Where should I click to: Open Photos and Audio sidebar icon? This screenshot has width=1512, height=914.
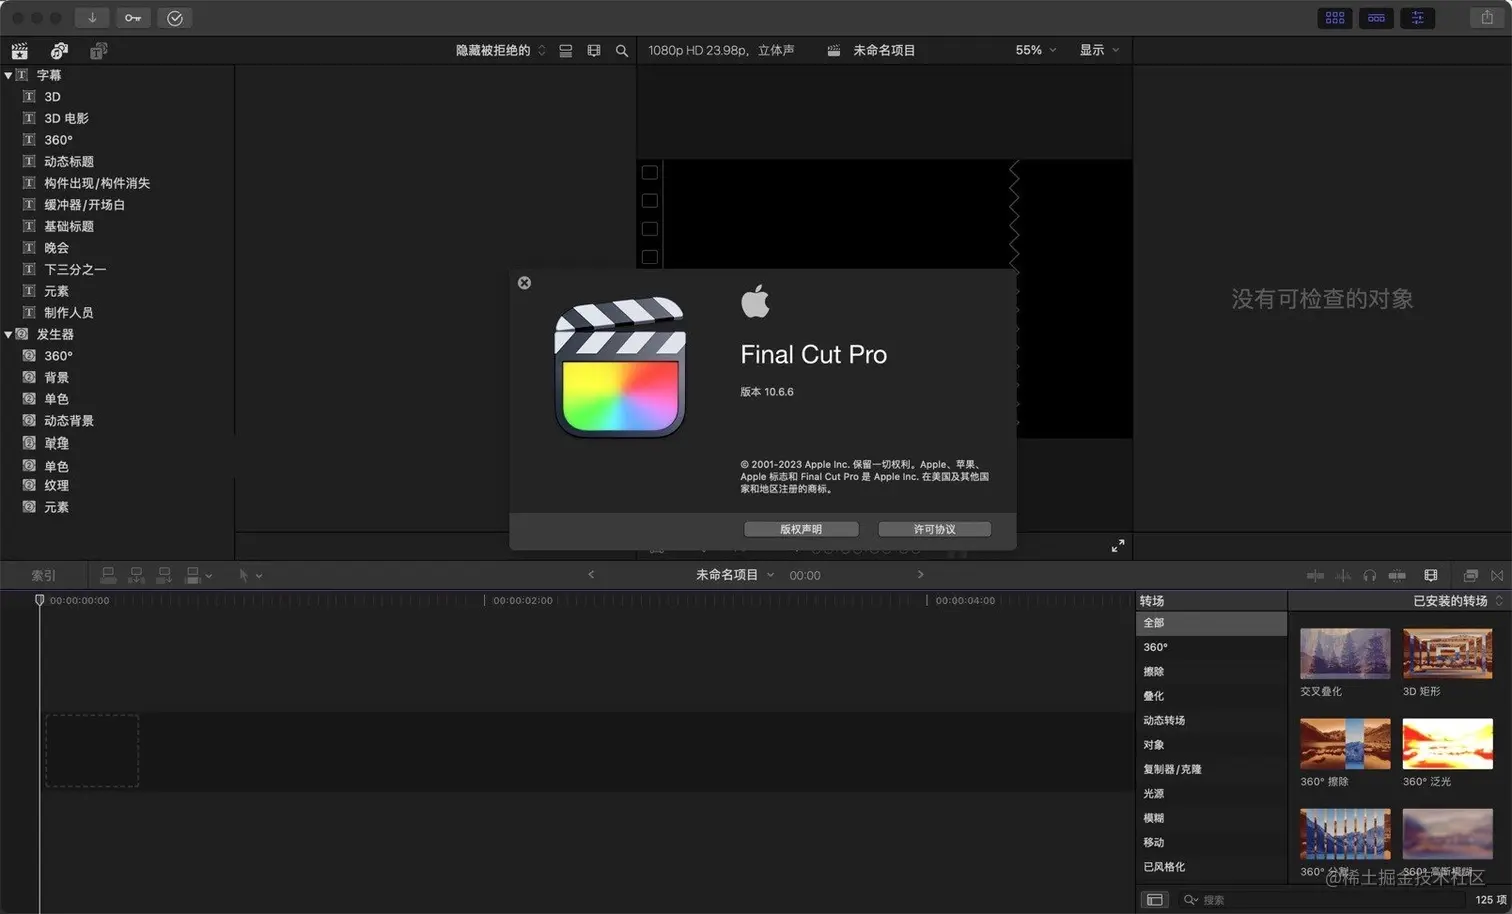pos(59,50)
